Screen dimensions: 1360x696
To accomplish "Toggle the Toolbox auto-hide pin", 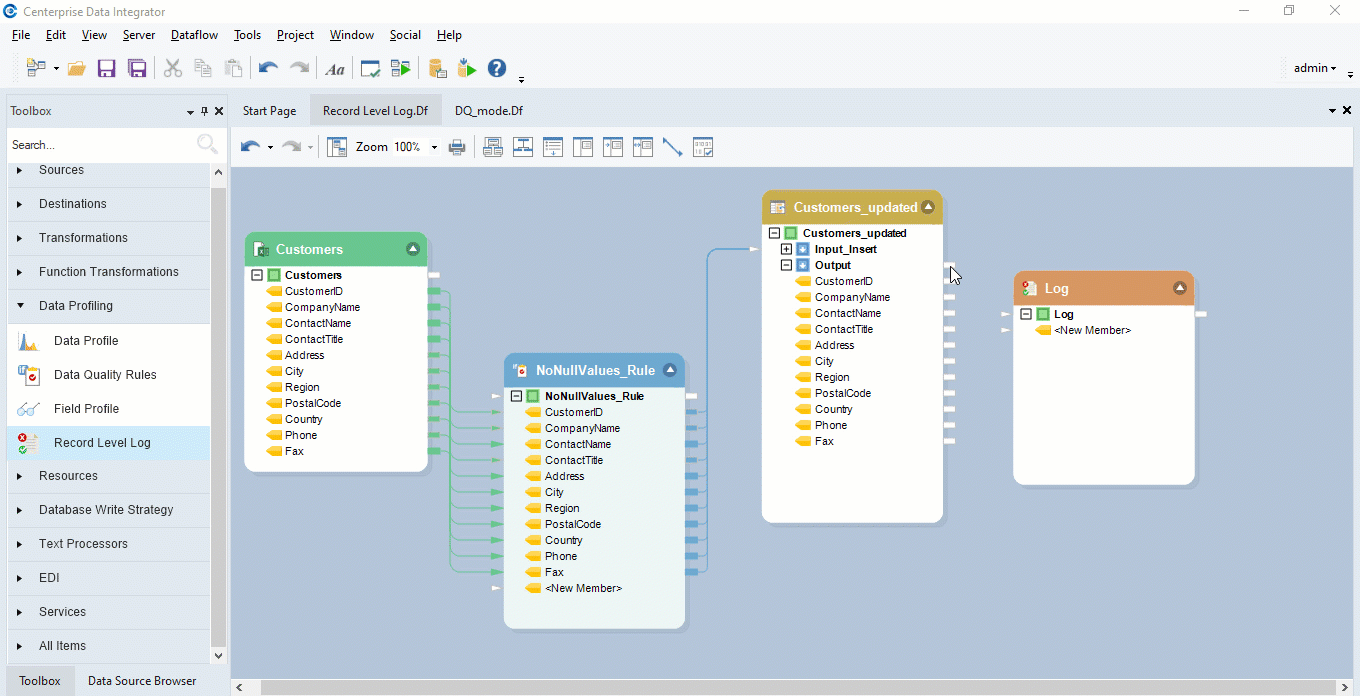I will [204, 111].
